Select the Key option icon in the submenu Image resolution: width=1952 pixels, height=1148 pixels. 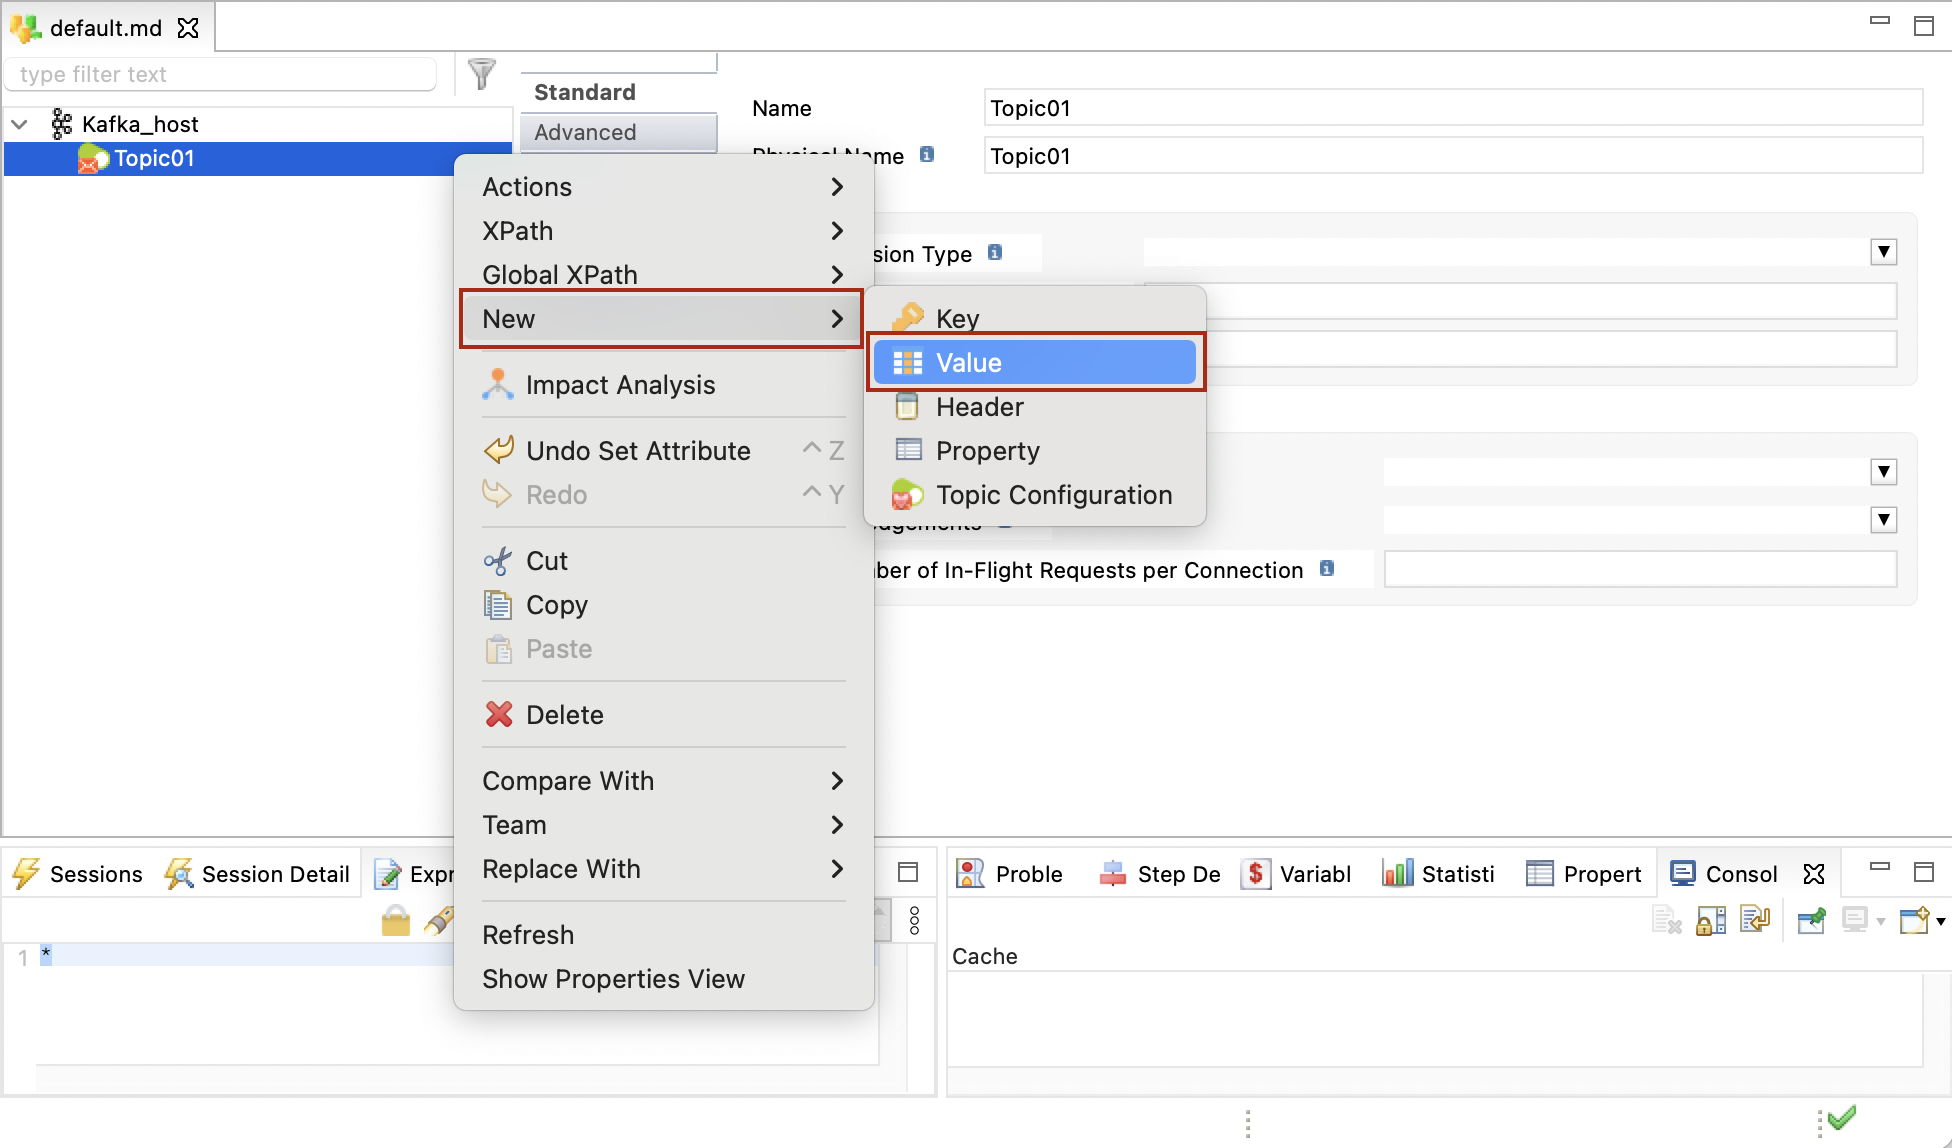pyautogui.click(x=909, y=317)
